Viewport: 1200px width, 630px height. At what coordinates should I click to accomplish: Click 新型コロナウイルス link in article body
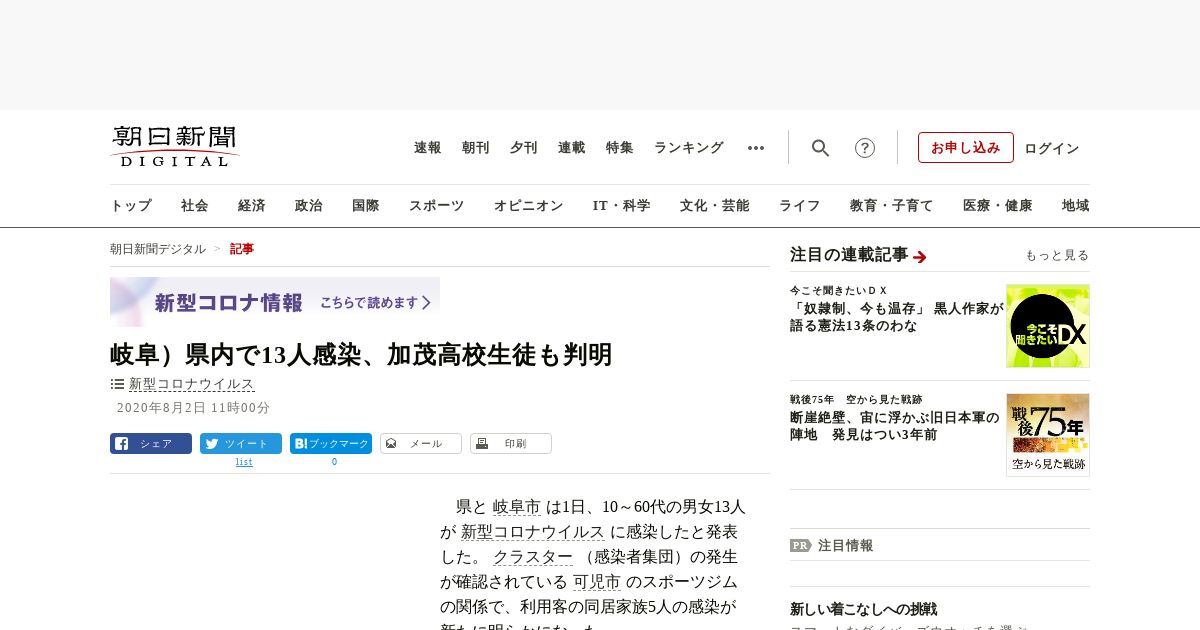point(533,532)
